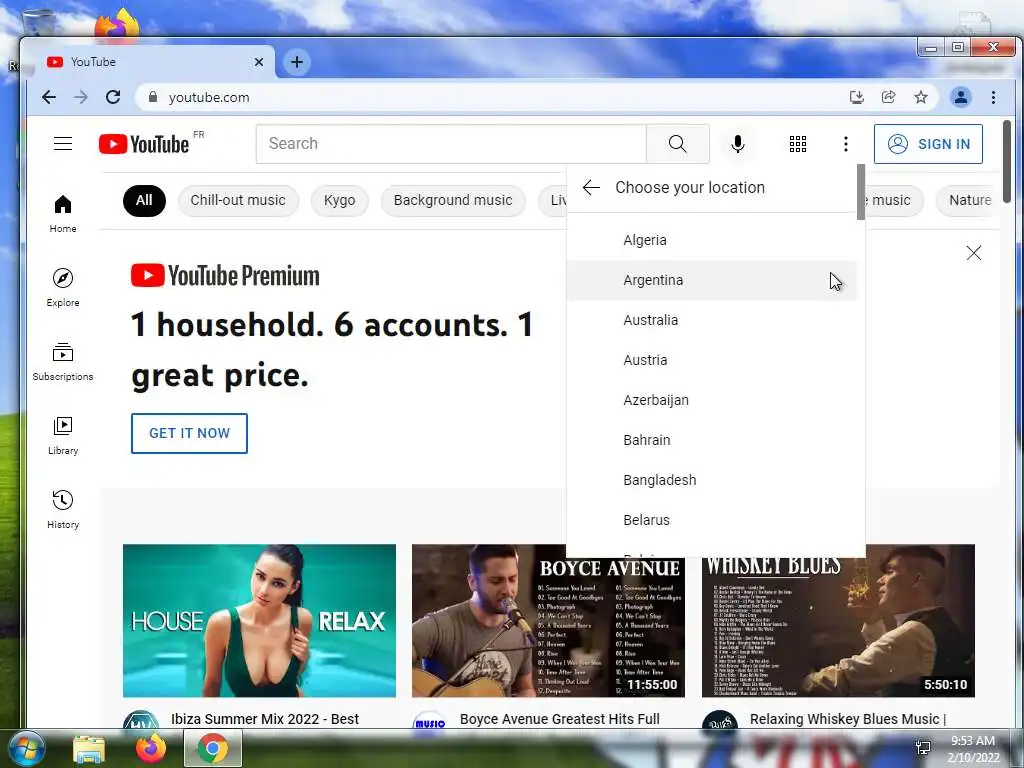The image size is (1024, 768).
Task: Click the network tray icon
Action: point(923,748)
